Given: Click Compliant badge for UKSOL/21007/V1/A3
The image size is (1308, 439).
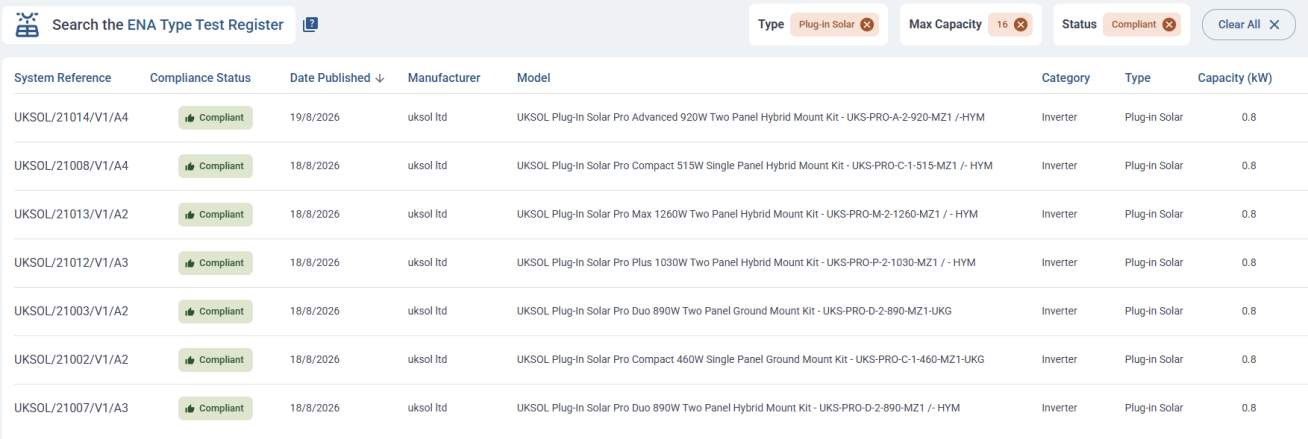Looking at the screenshot, I should pyautogui.click(x=215, y=408).
